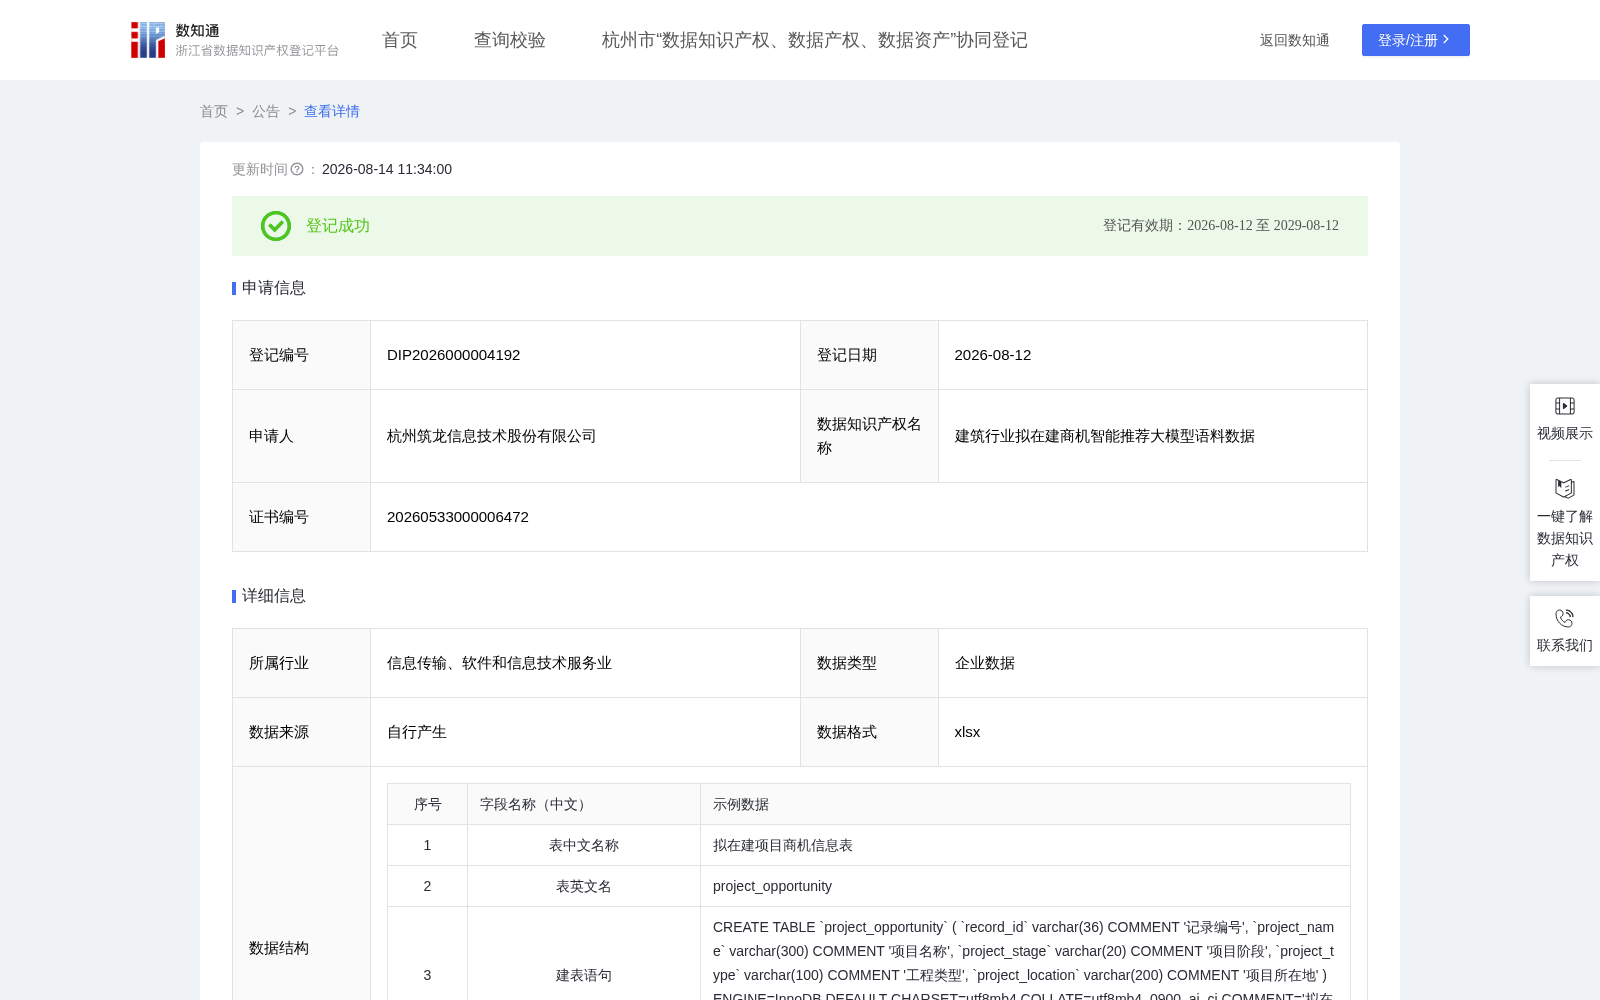Go to 公告 in the breadcrumb
1600x1000 pixels.
tap(266, 111)
